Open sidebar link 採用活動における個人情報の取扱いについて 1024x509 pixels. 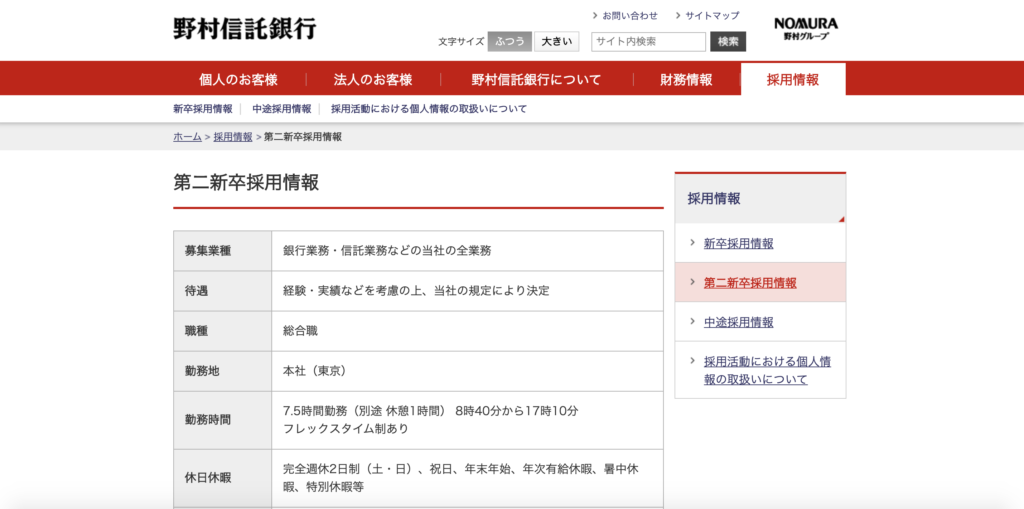767,370
